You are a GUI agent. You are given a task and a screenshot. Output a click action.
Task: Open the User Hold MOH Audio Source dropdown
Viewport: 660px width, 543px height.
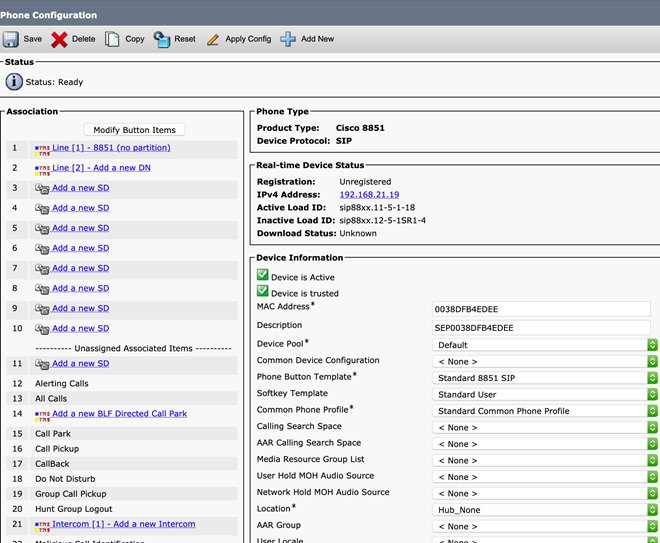click(x=545, y=477)
